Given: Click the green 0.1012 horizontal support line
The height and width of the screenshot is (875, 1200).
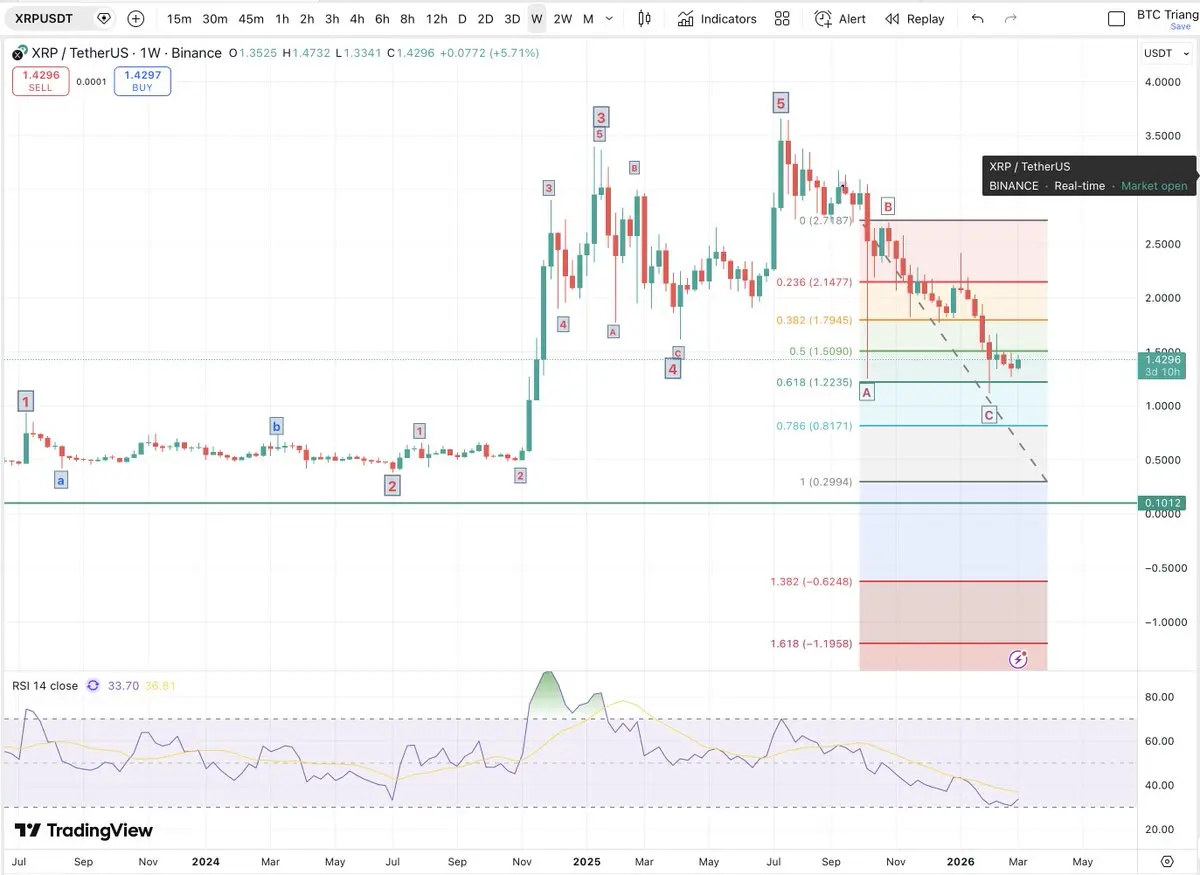Looking at the screenshot, I should click(570, 503).
